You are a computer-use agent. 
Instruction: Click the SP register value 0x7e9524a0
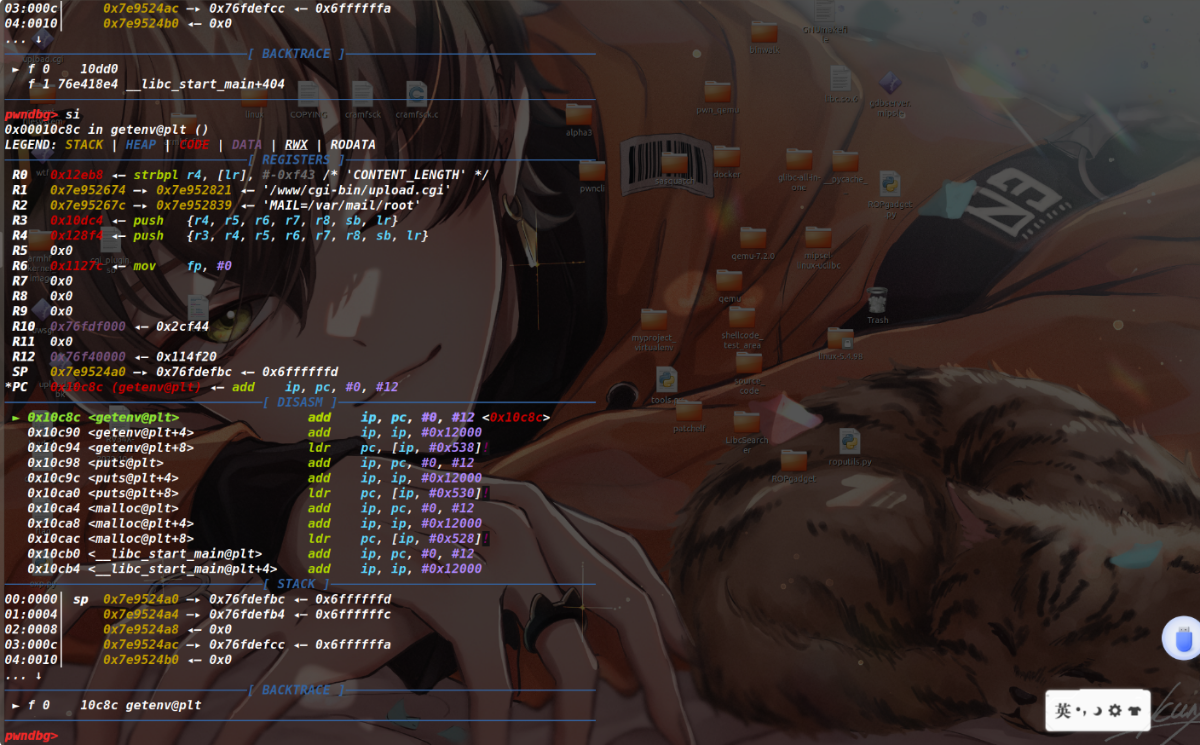pos(88,371)
